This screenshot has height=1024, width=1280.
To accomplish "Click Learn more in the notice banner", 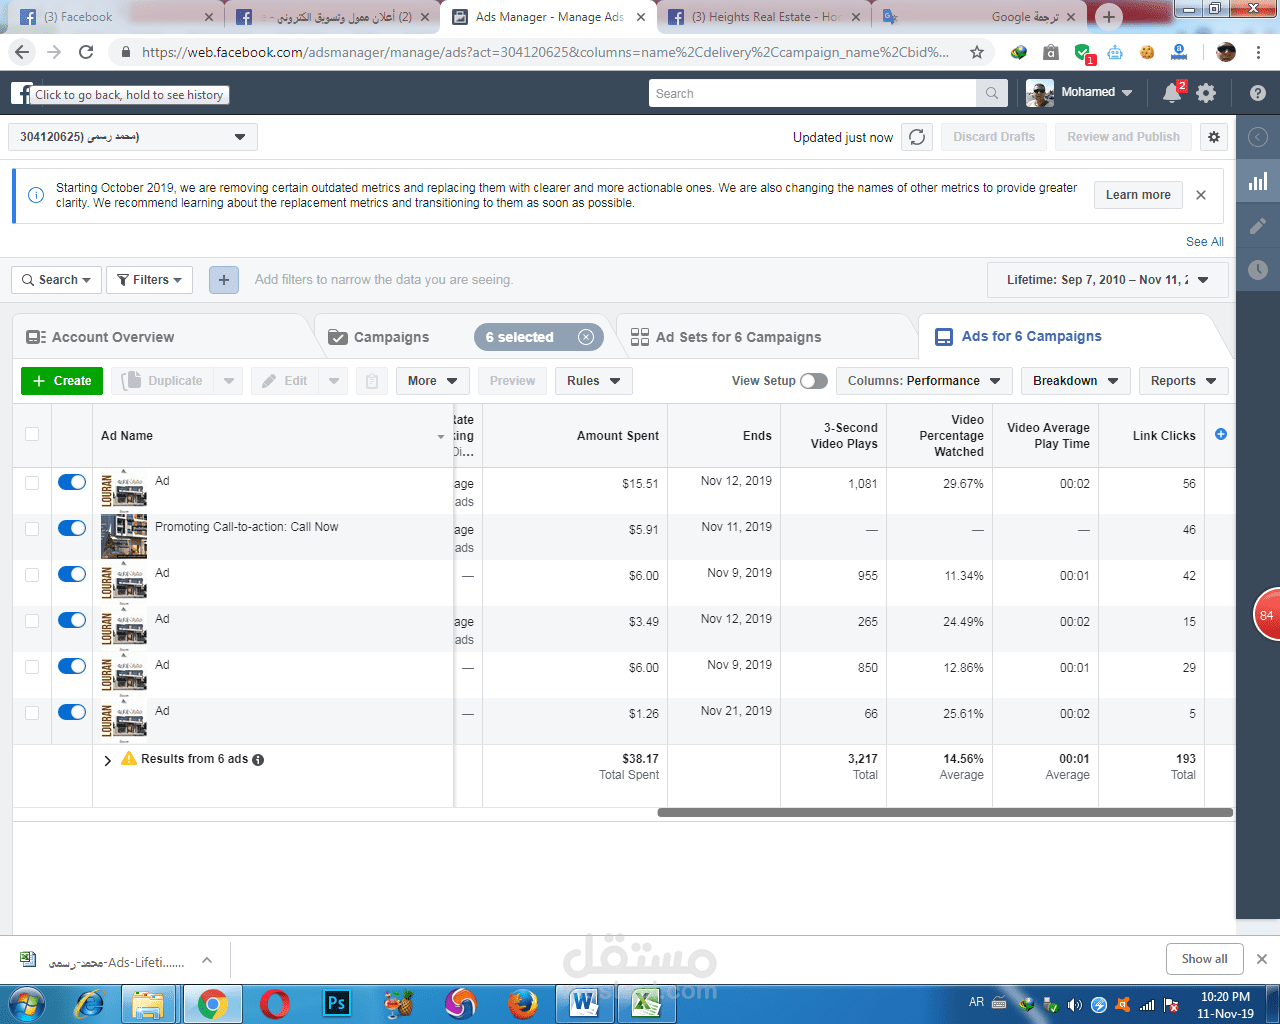I will coord(1138,195).
